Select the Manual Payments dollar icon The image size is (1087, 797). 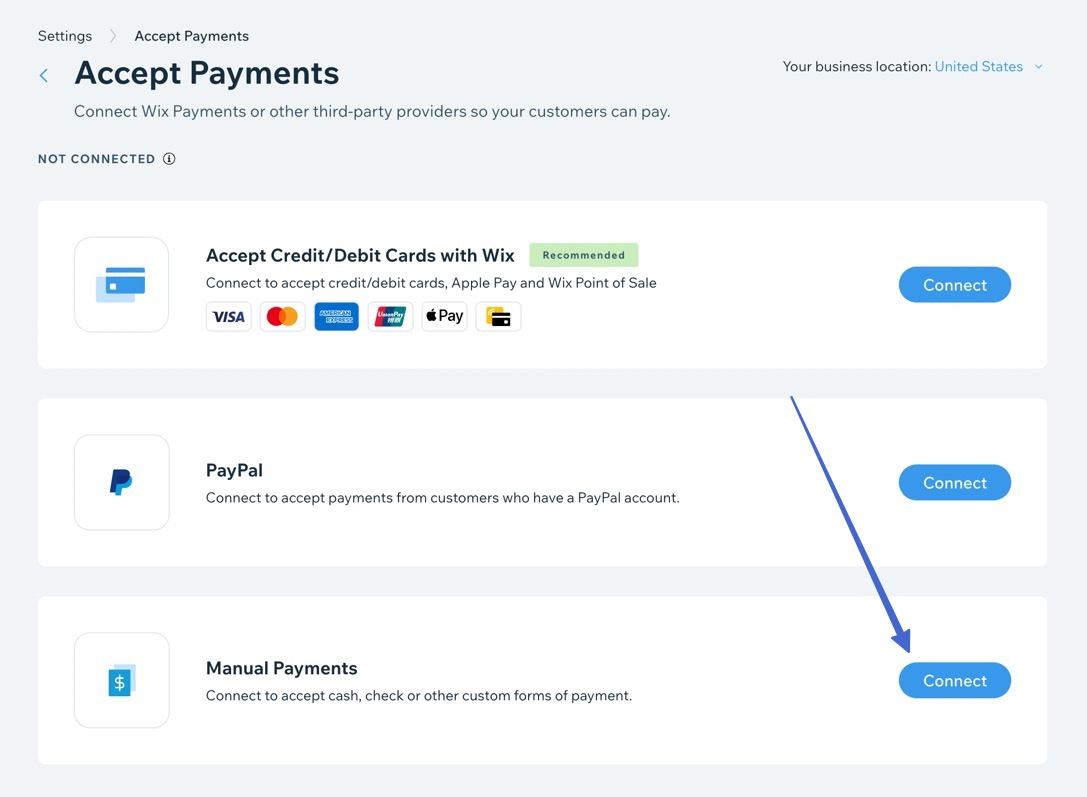[121, 680]
